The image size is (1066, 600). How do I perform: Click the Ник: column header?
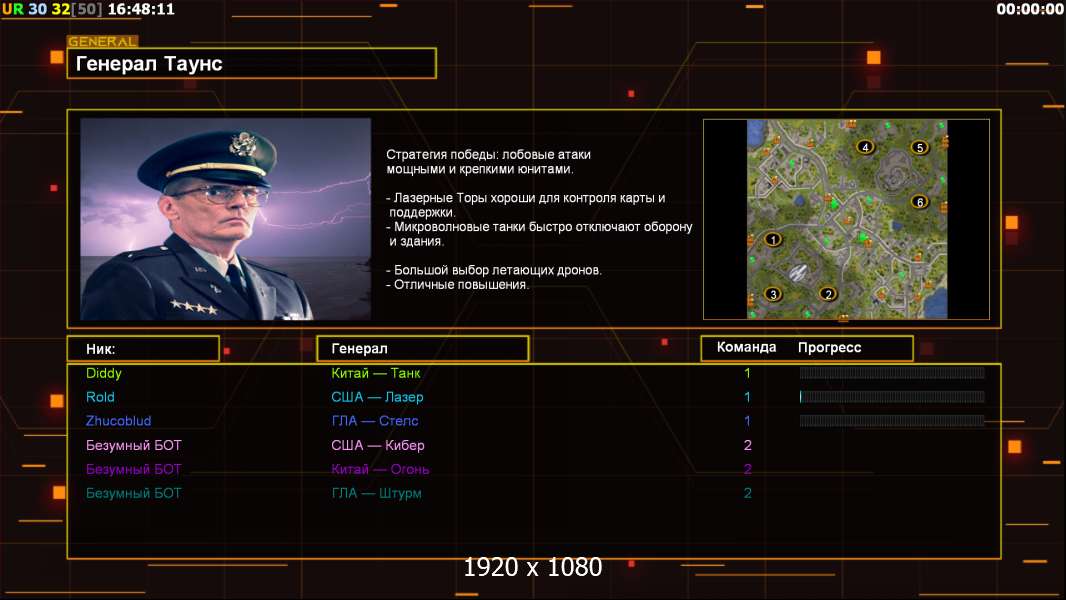pyautogui.click(x=143, y=349)
